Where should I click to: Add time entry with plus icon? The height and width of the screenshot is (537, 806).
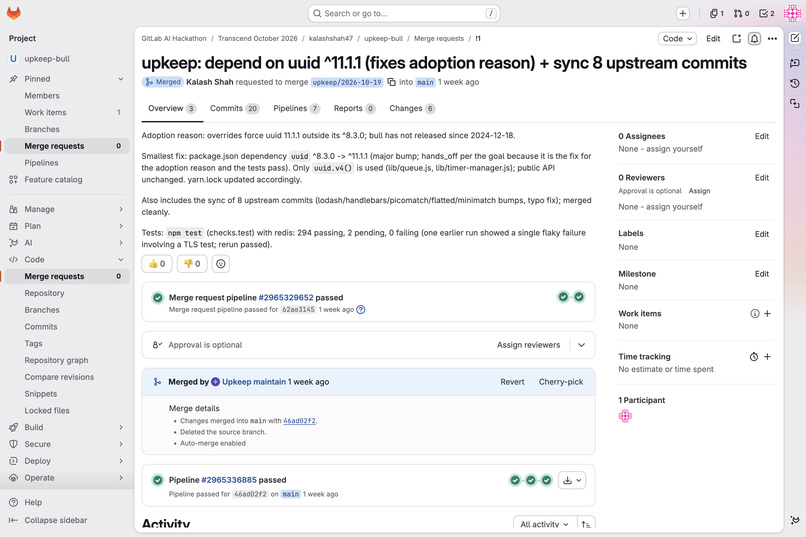tap(767, 357)
